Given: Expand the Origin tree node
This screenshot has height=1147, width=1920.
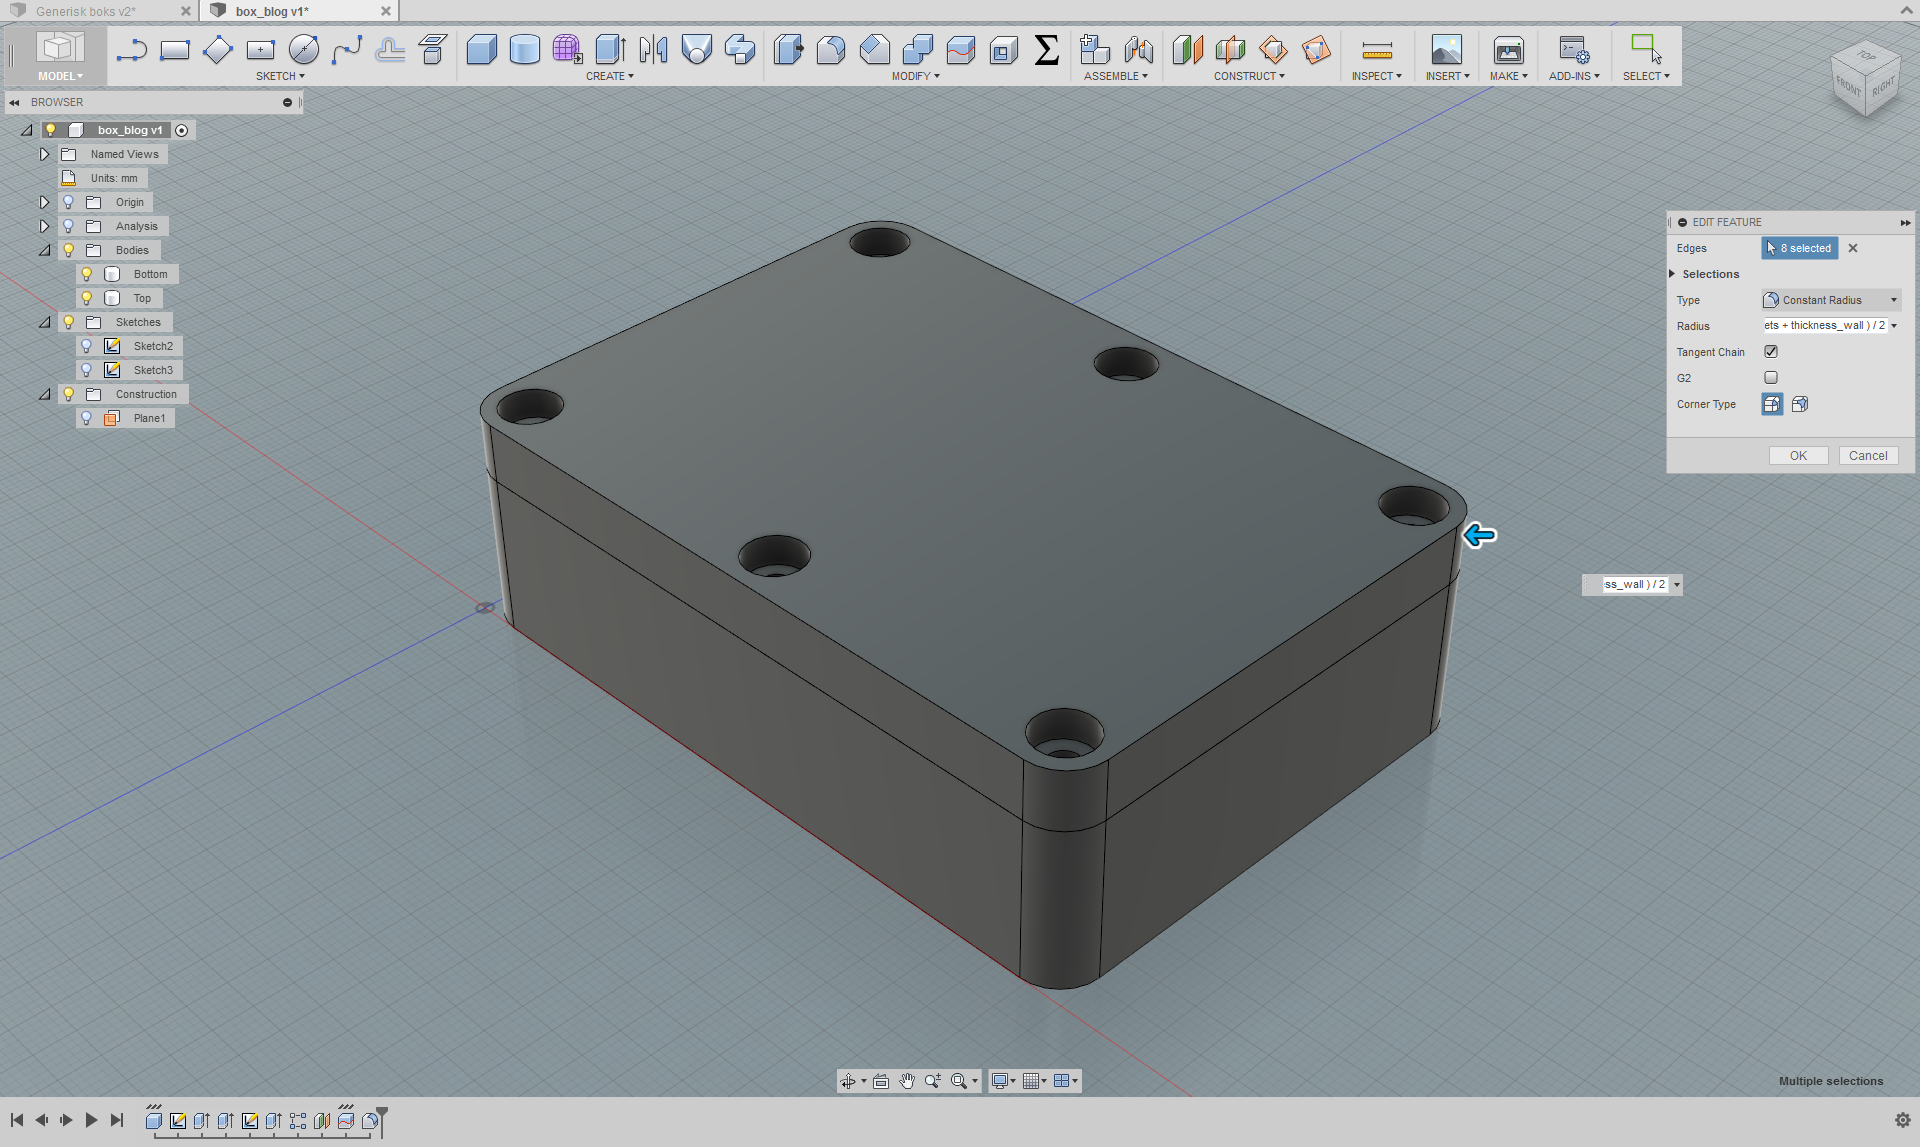Looking at the screenshot, I should pos(44,202).
